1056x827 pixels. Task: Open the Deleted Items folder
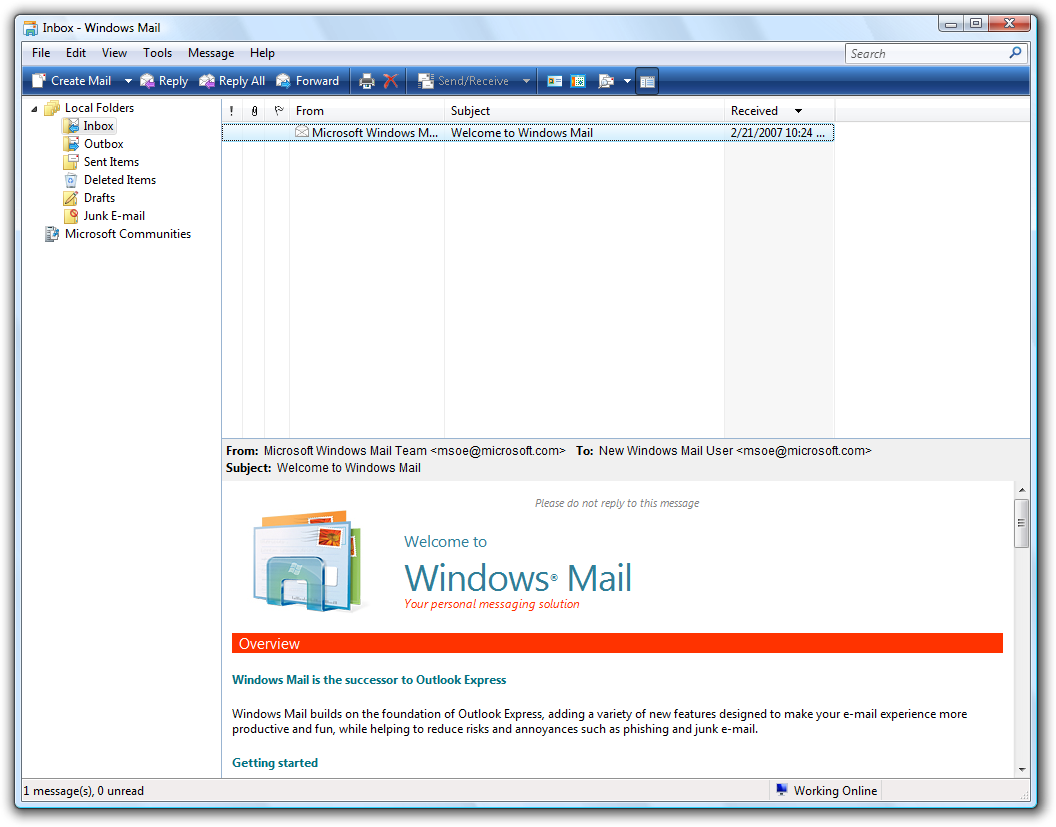click(x=120, y=180)
